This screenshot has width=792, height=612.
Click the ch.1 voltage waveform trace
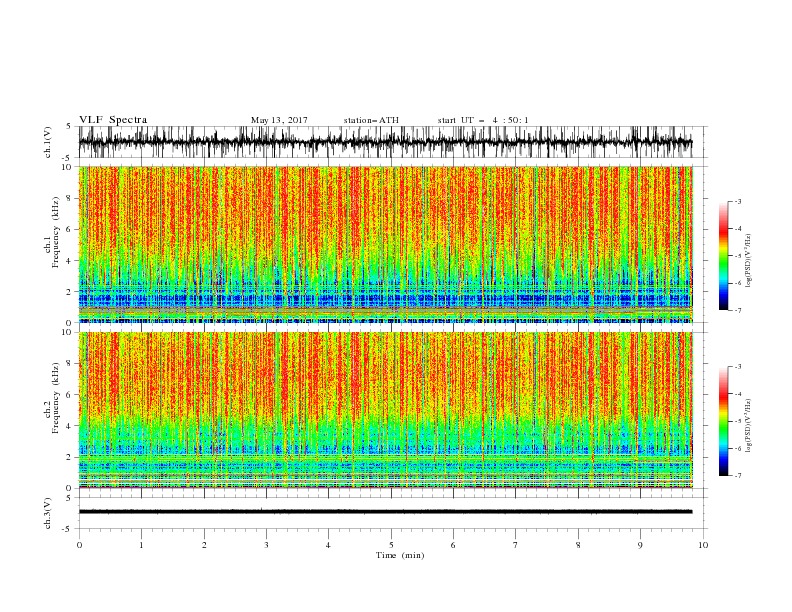[x=385, y=142]
